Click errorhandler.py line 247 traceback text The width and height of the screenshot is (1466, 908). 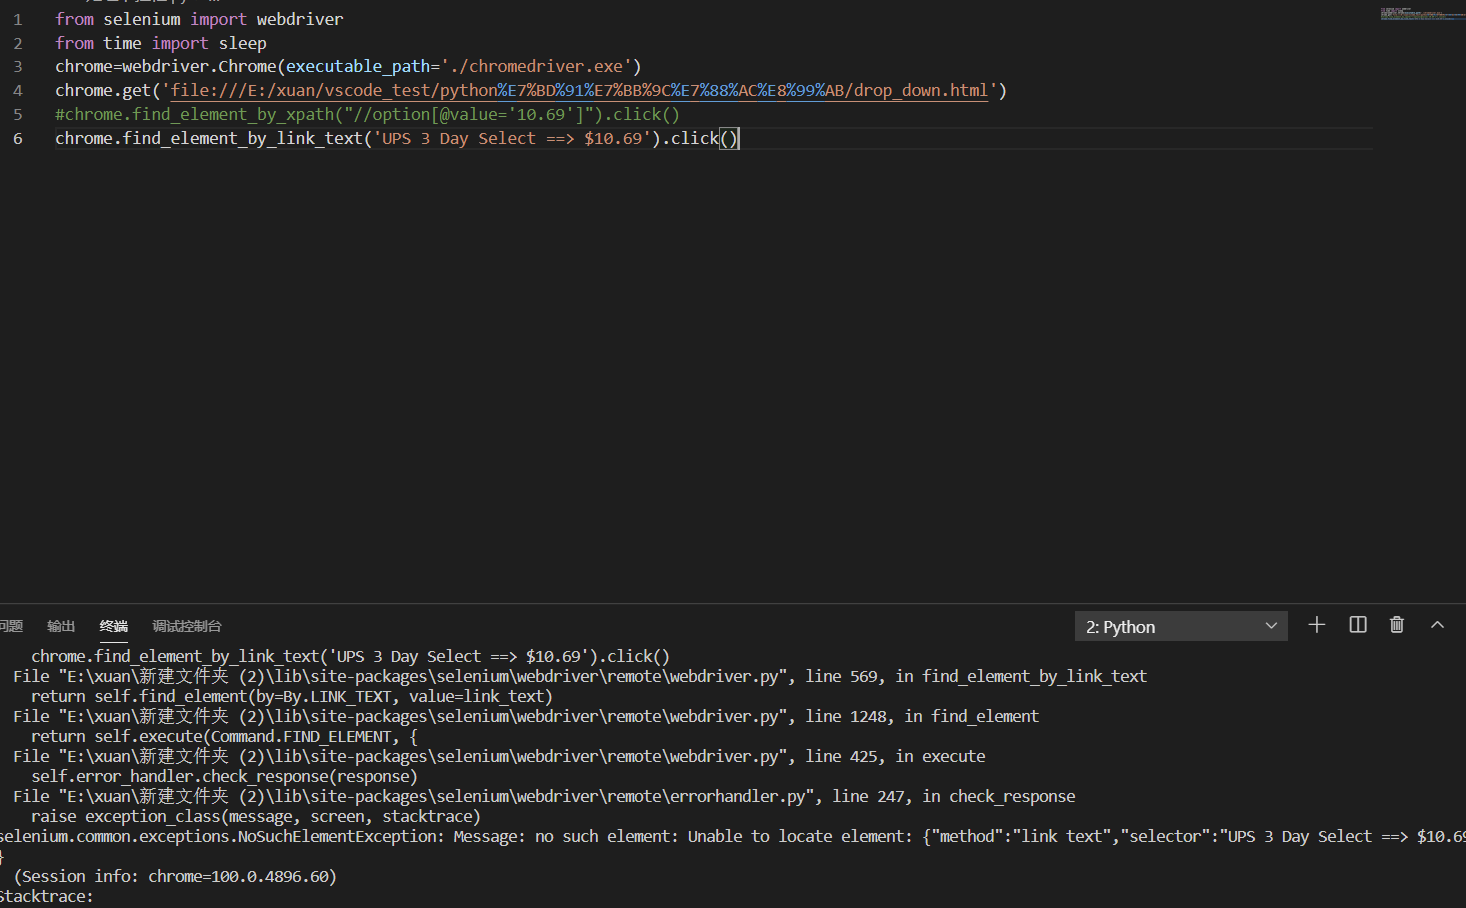544,796
